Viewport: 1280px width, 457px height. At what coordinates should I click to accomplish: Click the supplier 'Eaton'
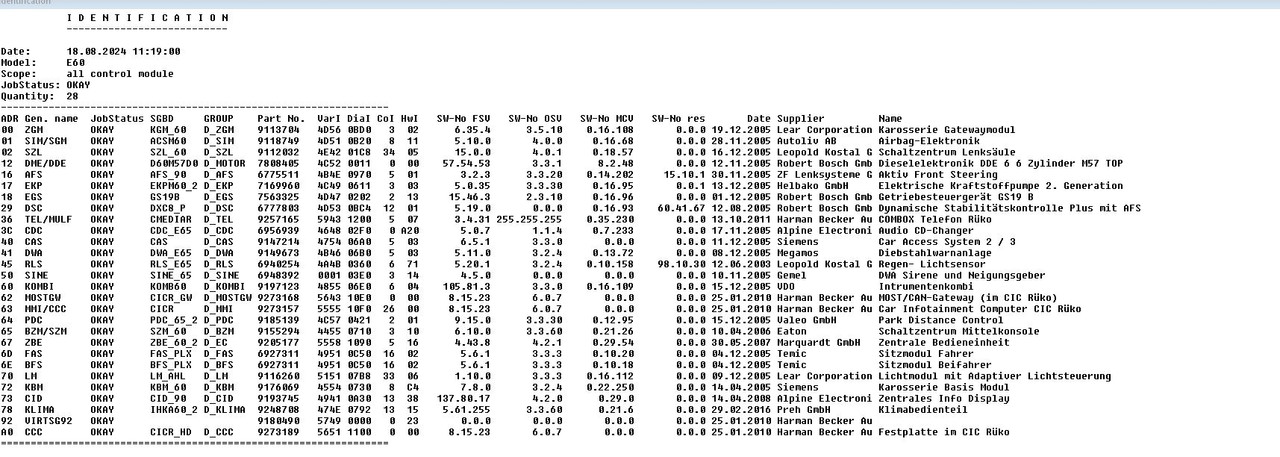[792, 331]
